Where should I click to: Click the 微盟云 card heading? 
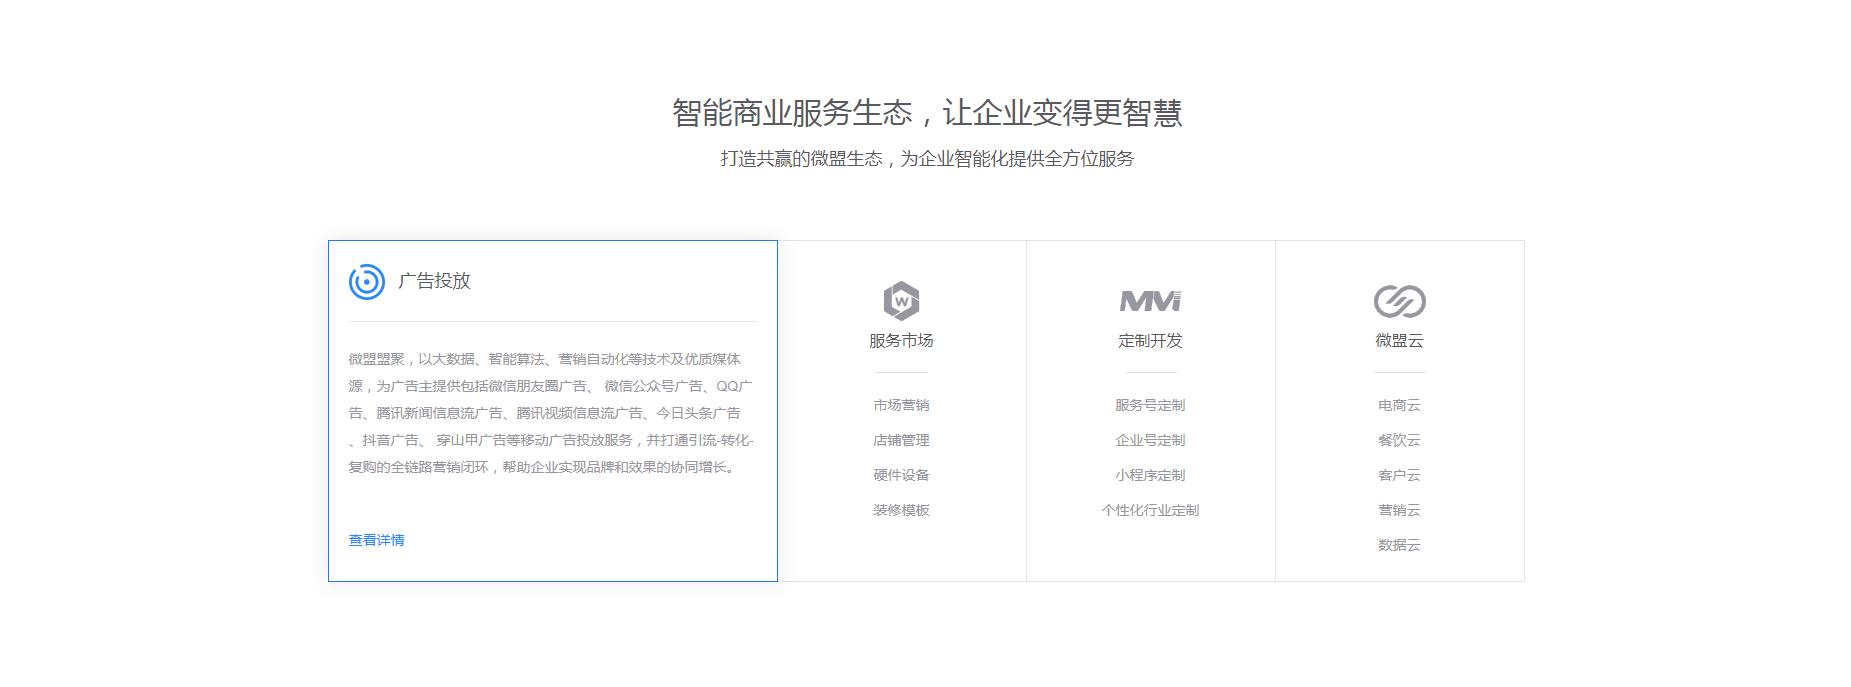point(1399,341)
